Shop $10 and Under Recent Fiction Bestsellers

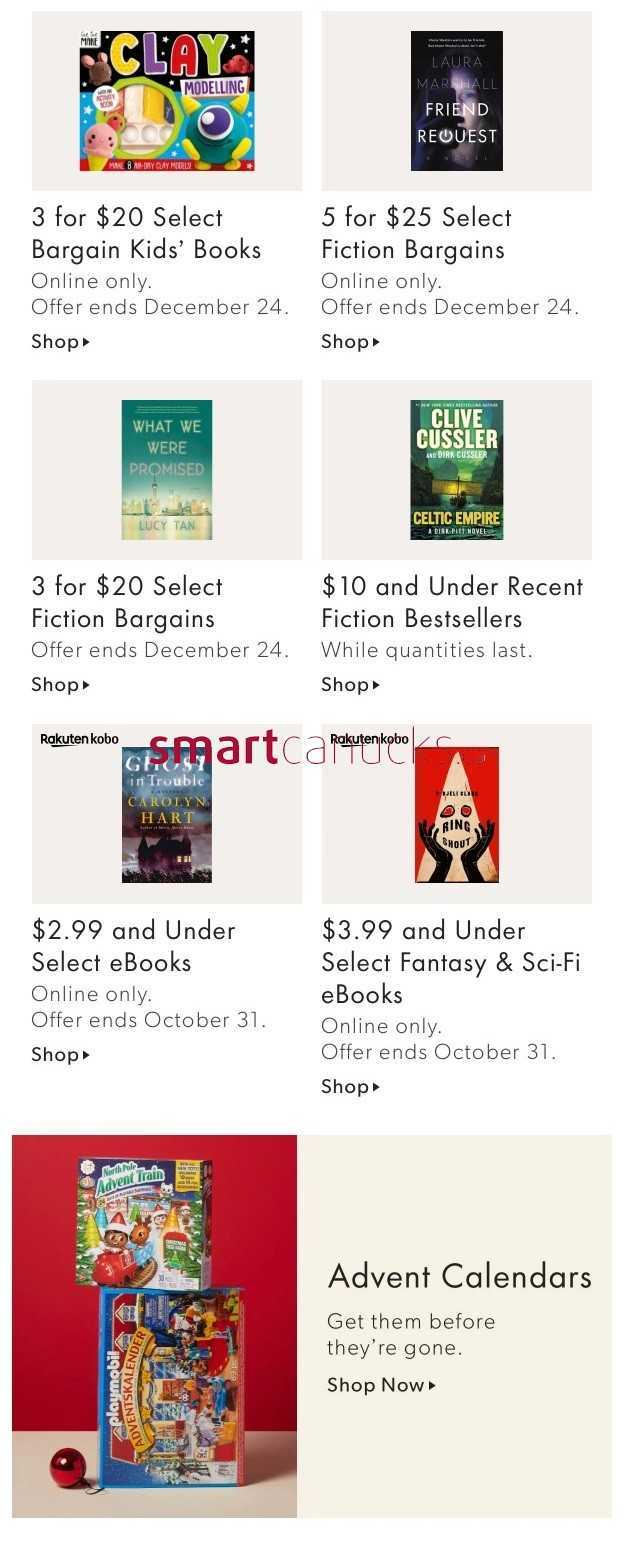click(x=351, y=685)
